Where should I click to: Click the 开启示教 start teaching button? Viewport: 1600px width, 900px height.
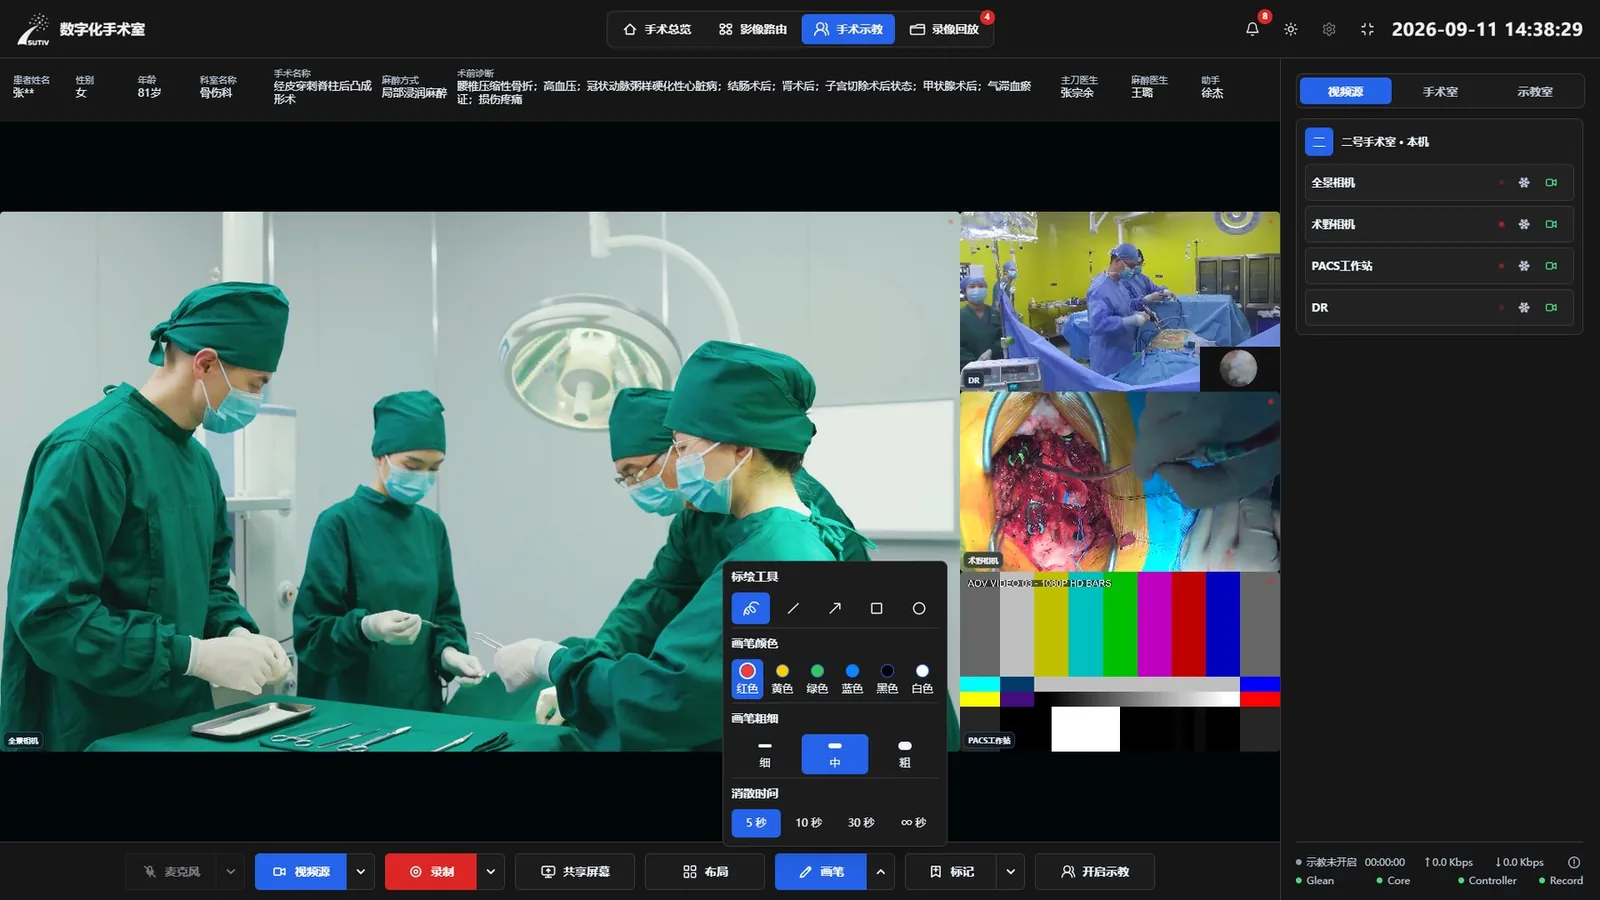pos(1095,872)
